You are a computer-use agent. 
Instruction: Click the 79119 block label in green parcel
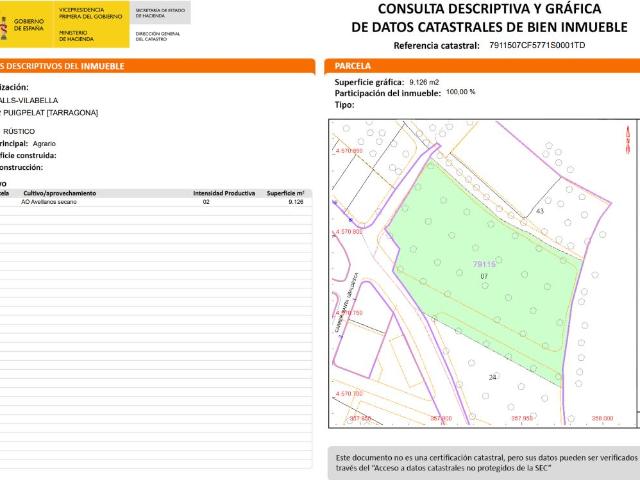tap(484, 264)
